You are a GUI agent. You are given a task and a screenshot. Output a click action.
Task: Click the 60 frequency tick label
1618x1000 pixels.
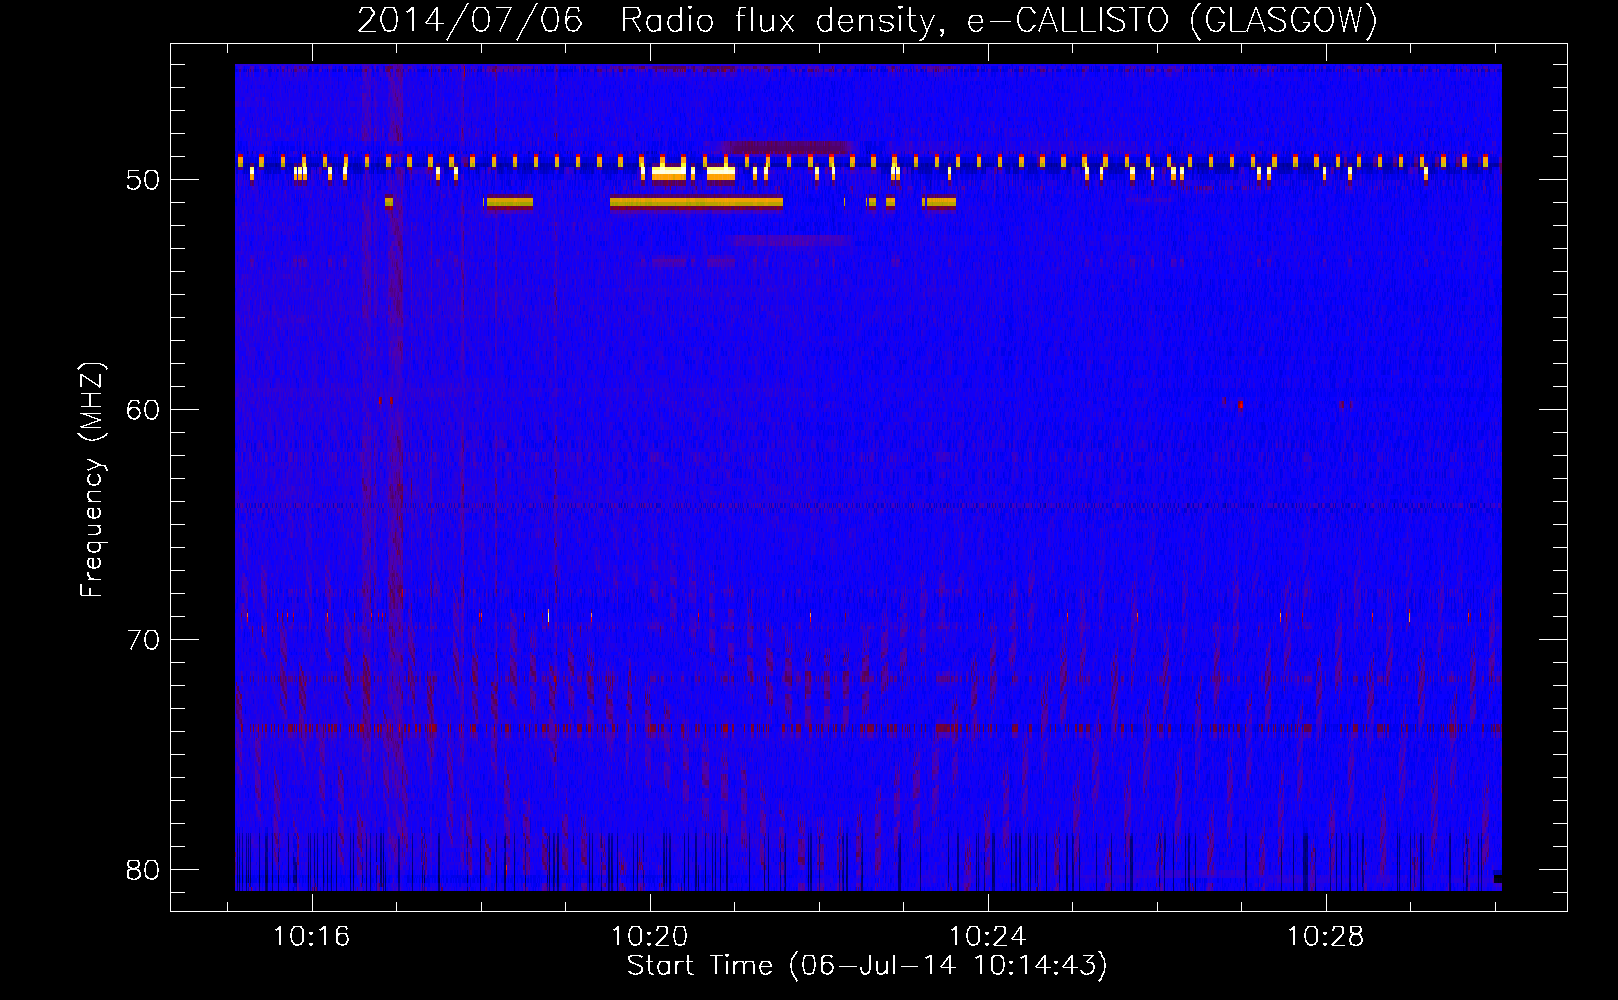coord(143,410)
